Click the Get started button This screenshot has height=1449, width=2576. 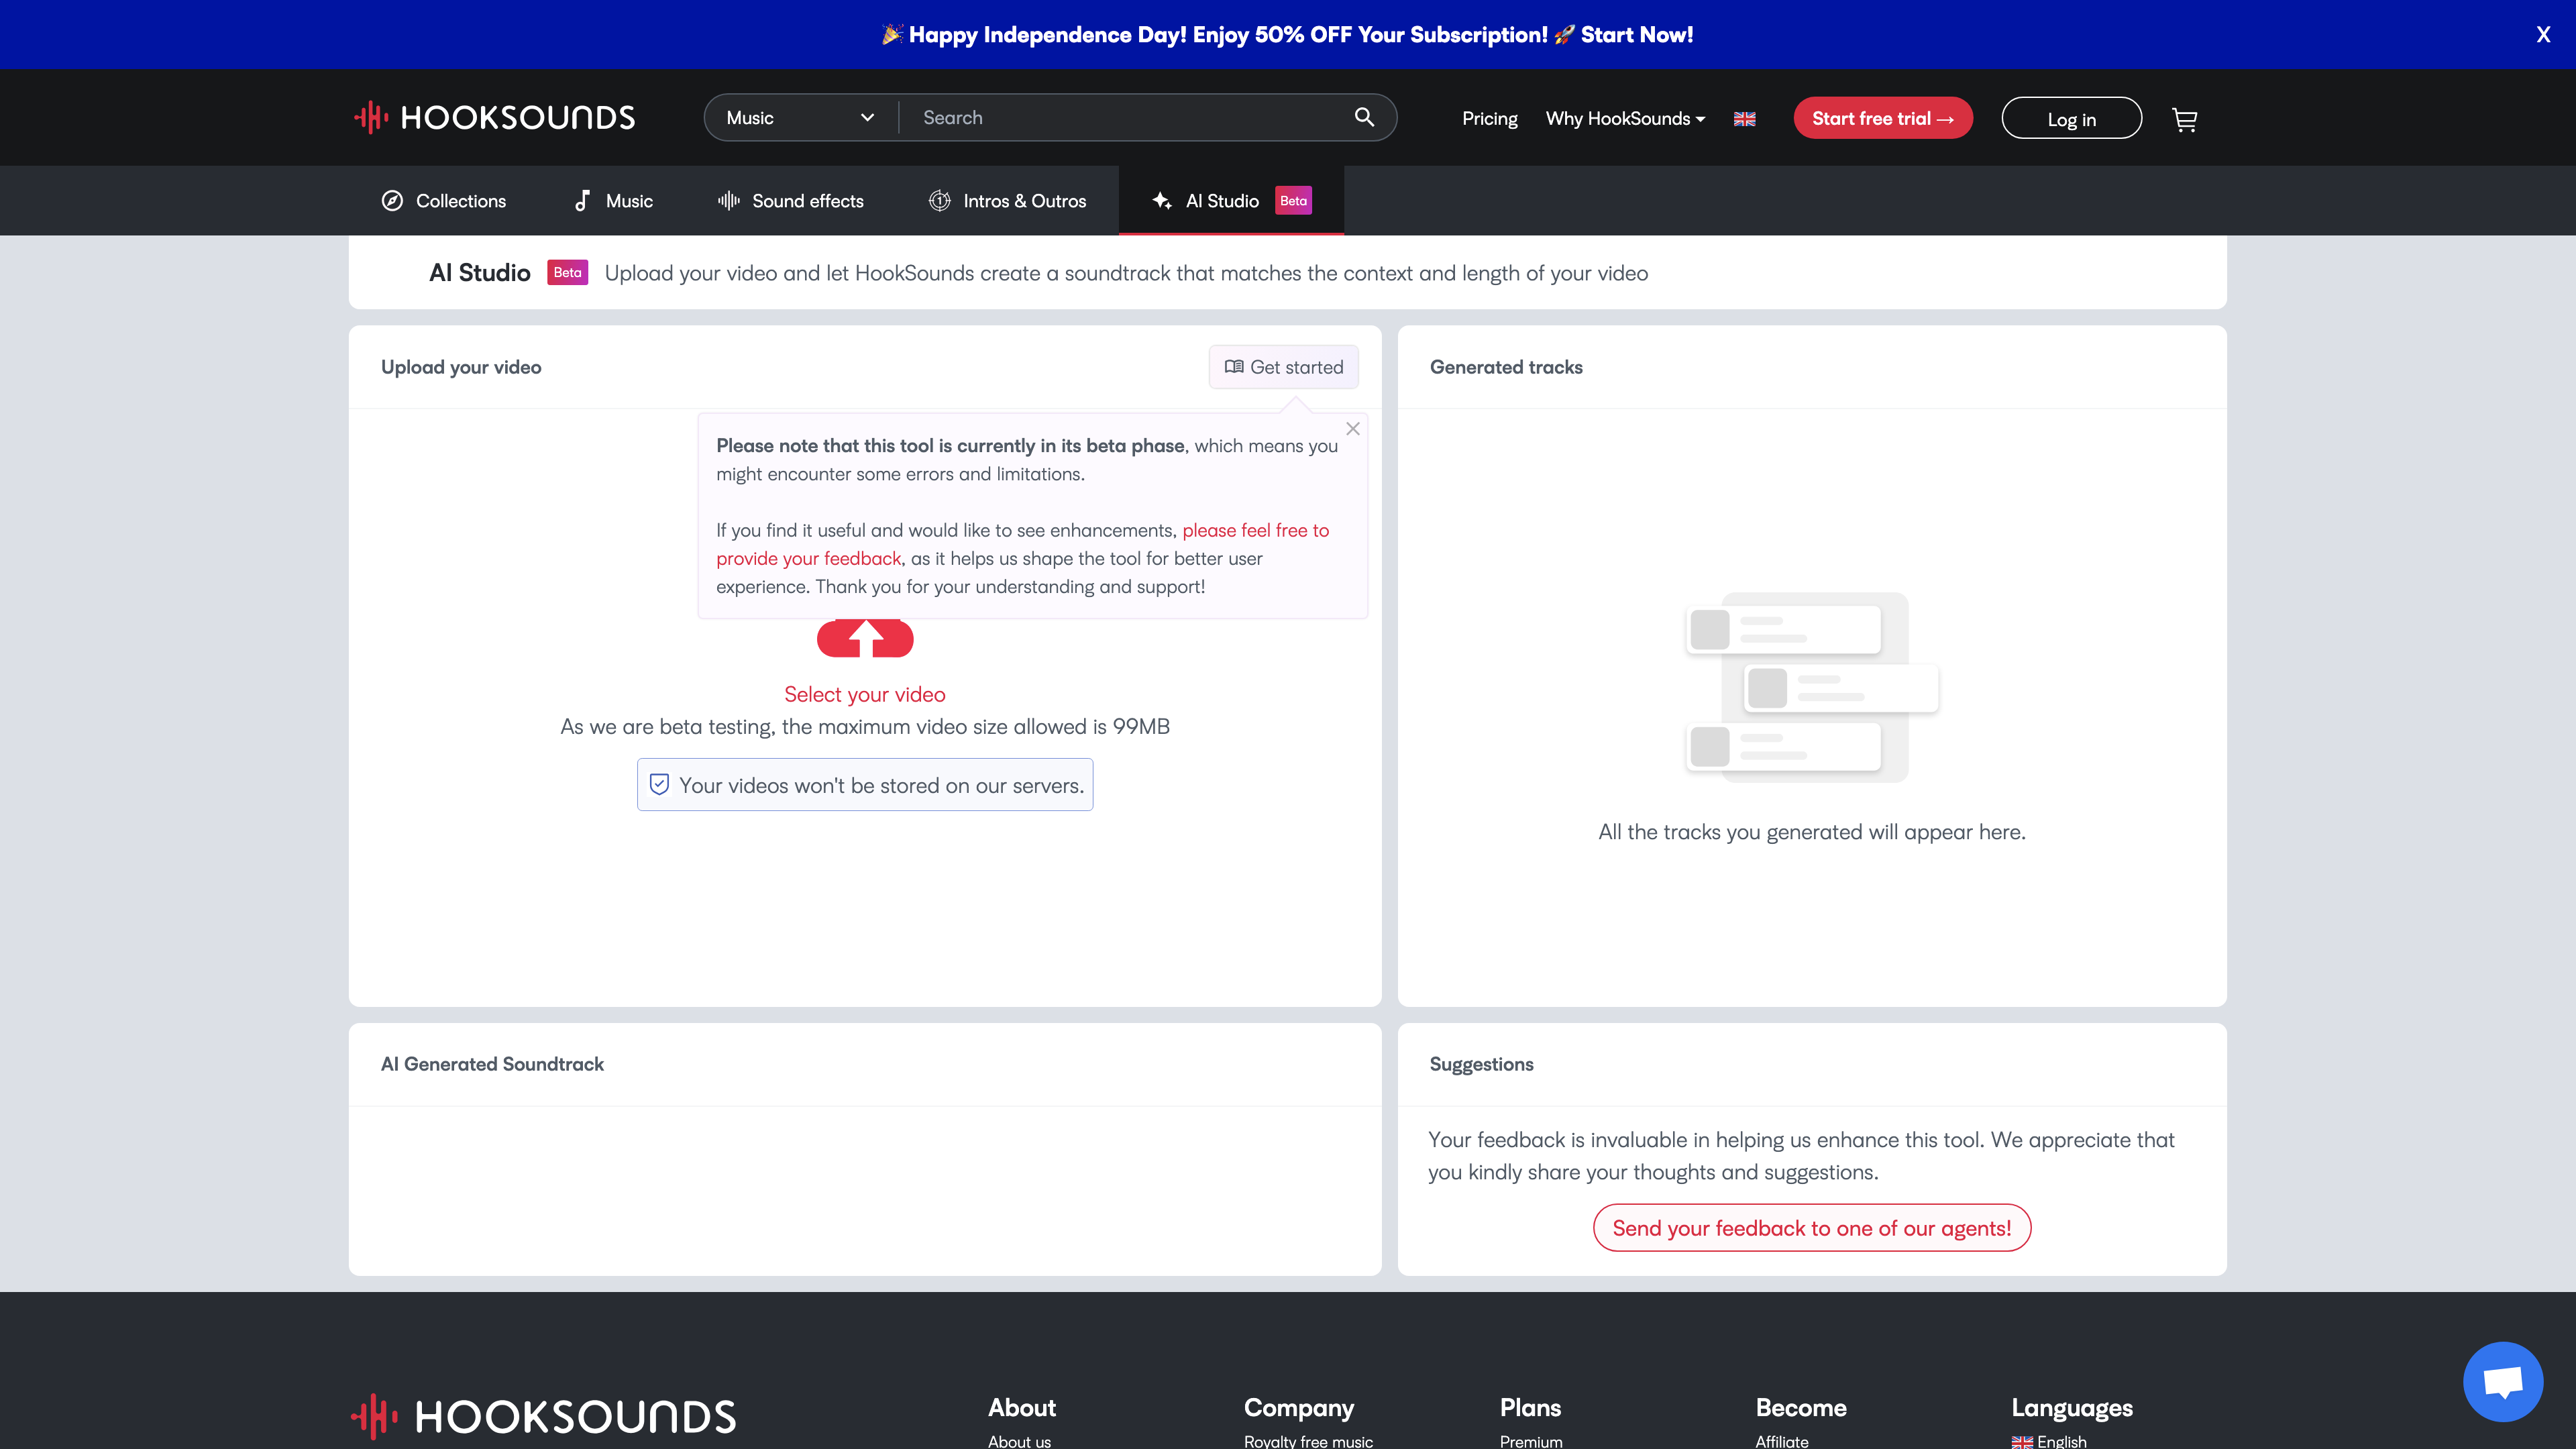(1284, 367)
